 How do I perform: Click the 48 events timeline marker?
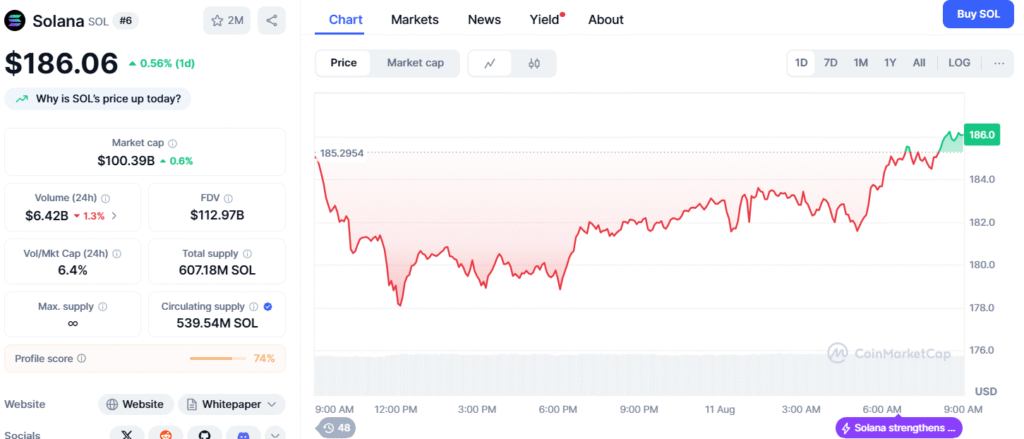tap(336, 428)
